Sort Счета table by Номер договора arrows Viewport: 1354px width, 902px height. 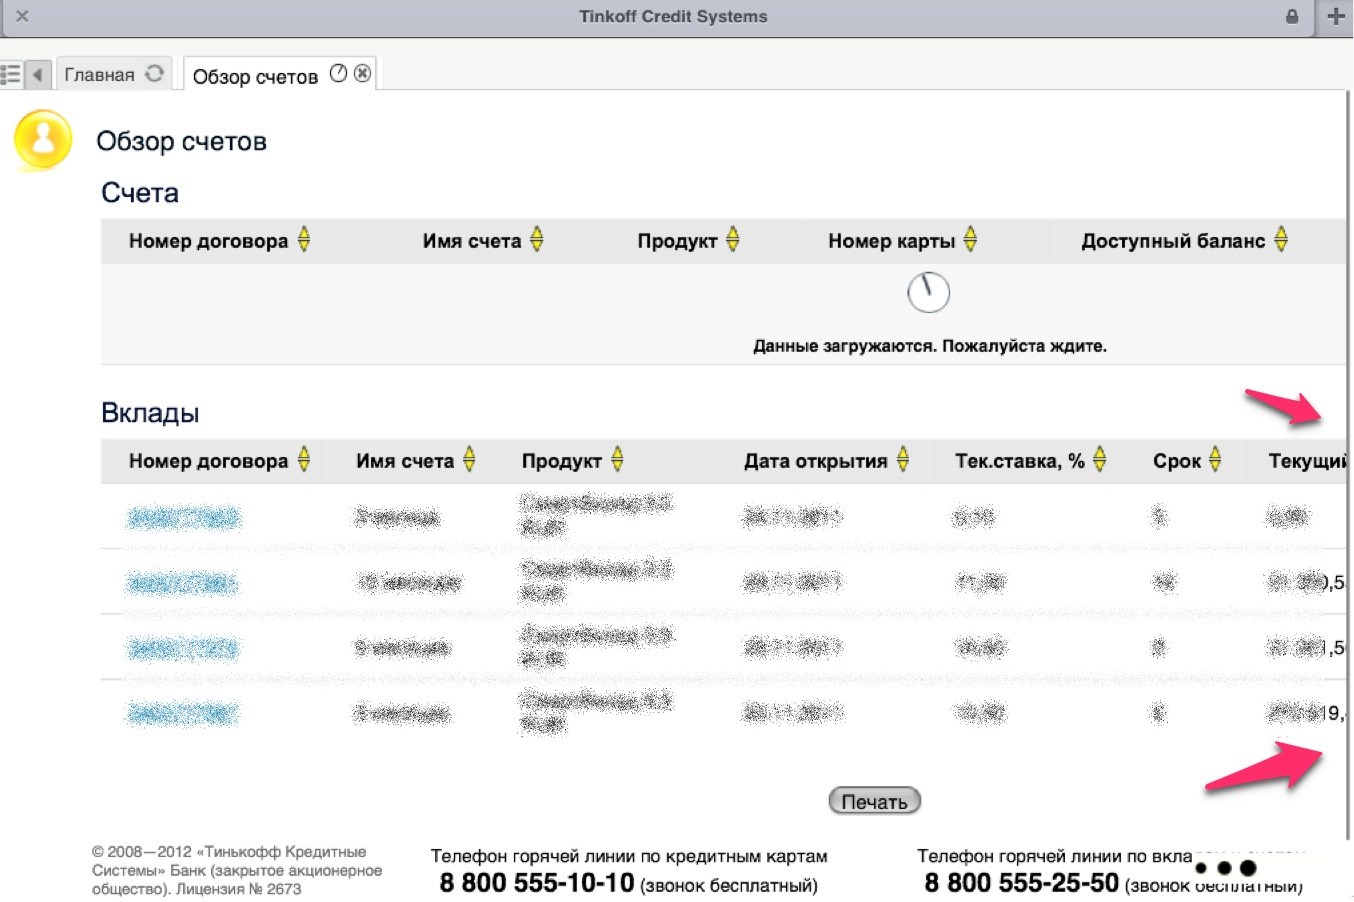304,240
